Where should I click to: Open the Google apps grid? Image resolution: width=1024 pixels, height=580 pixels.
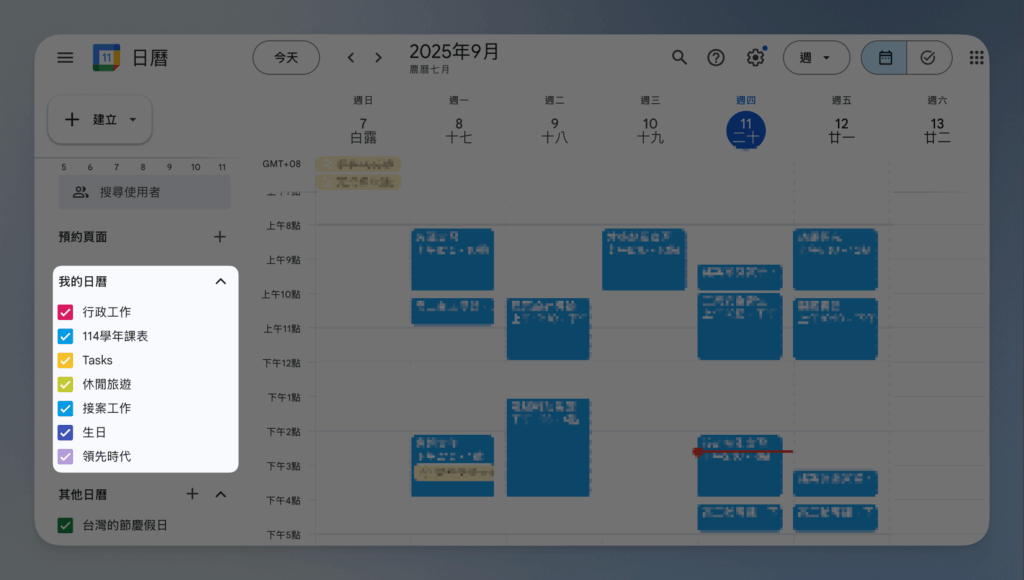(x=977, y=58)
